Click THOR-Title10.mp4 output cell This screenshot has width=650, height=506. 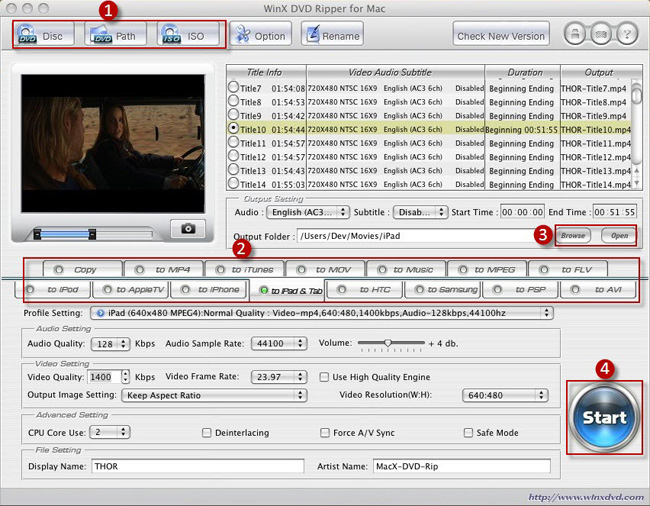tap(595, 129)
